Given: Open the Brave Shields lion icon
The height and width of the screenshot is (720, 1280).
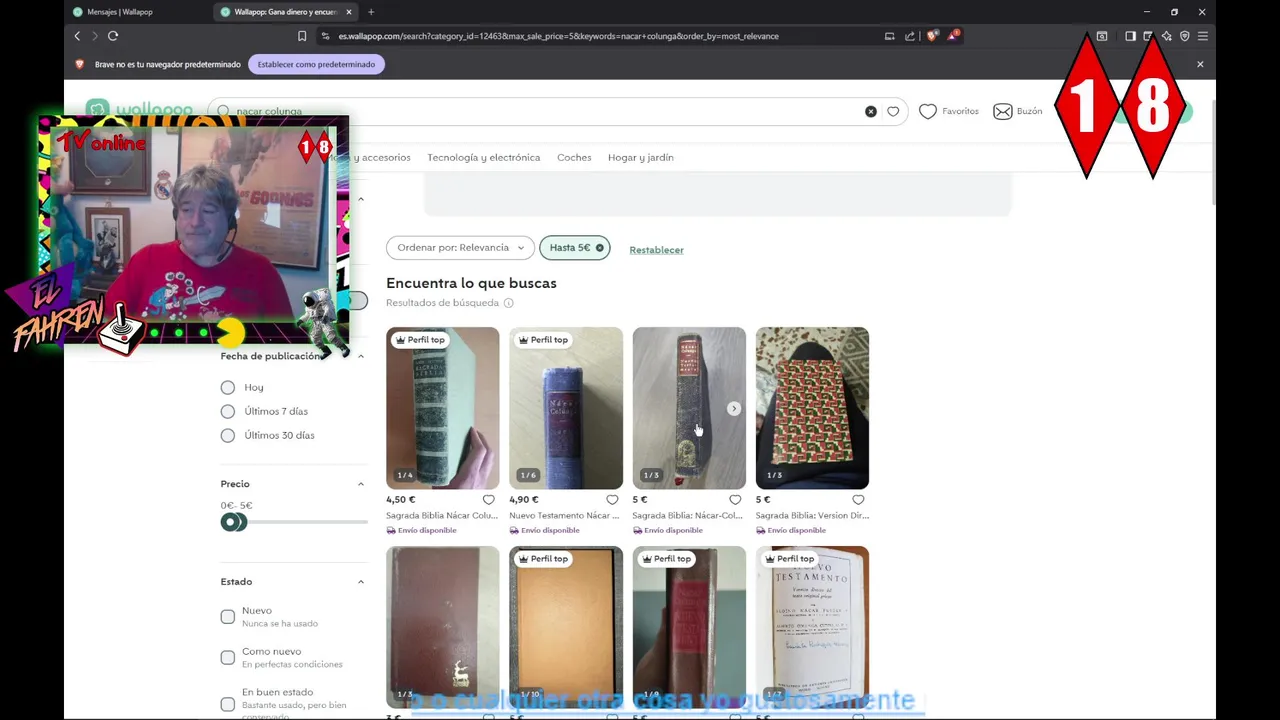Looking at the screenshot, I should [932, 36].
